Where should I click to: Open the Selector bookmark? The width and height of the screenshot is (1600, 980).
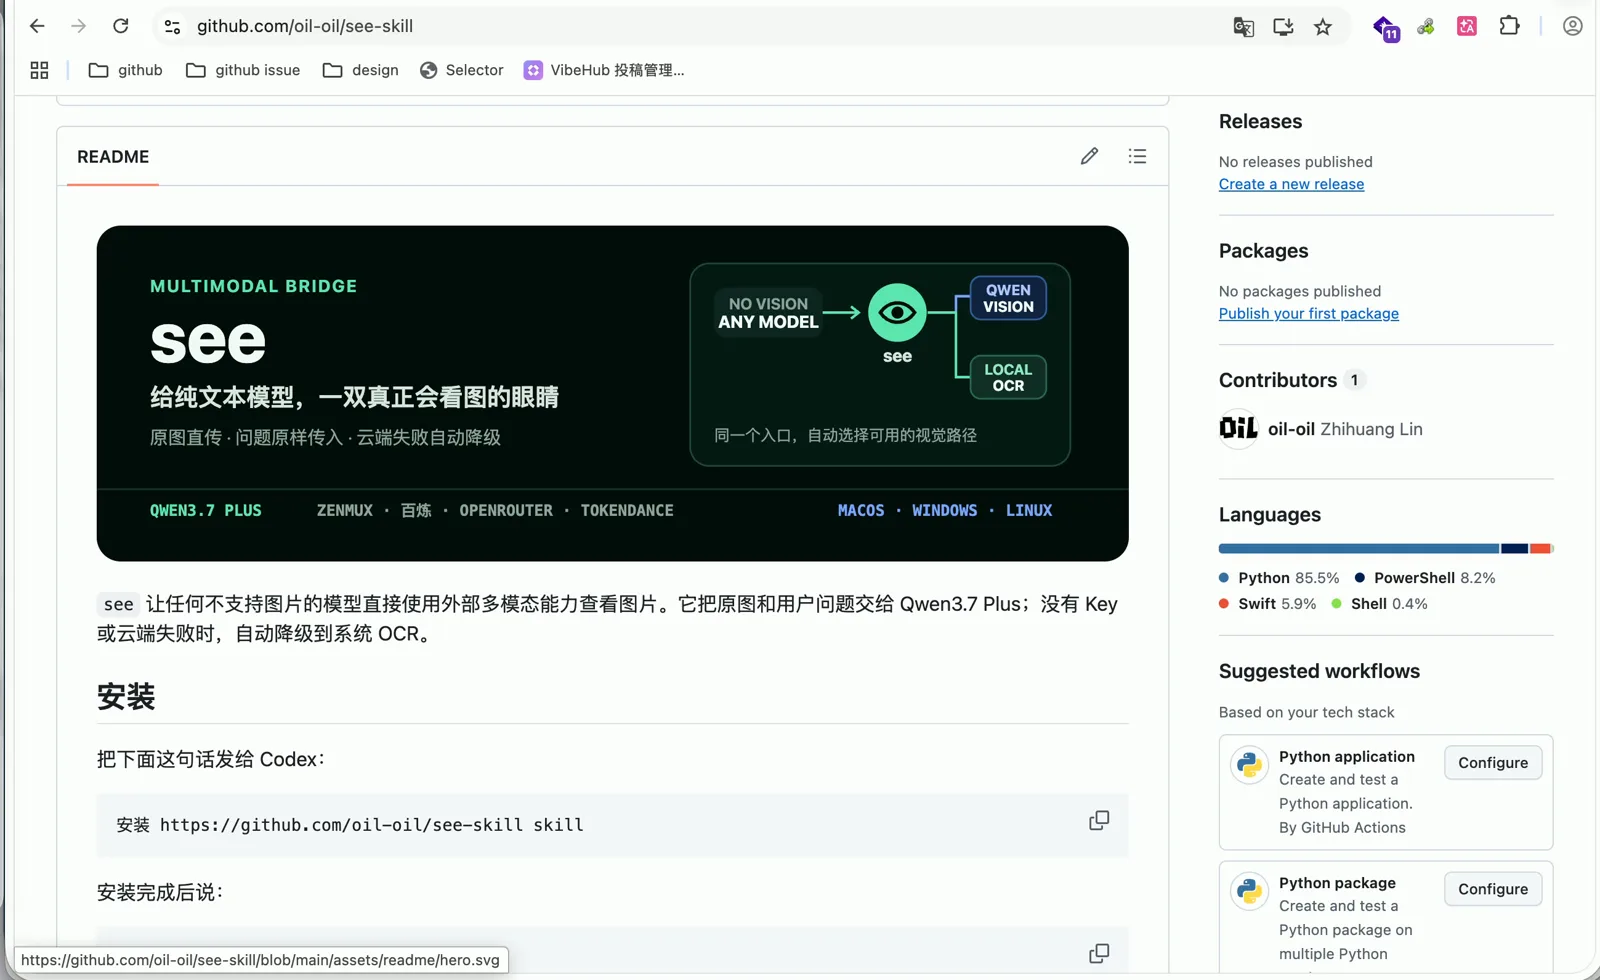pos(461,70)
